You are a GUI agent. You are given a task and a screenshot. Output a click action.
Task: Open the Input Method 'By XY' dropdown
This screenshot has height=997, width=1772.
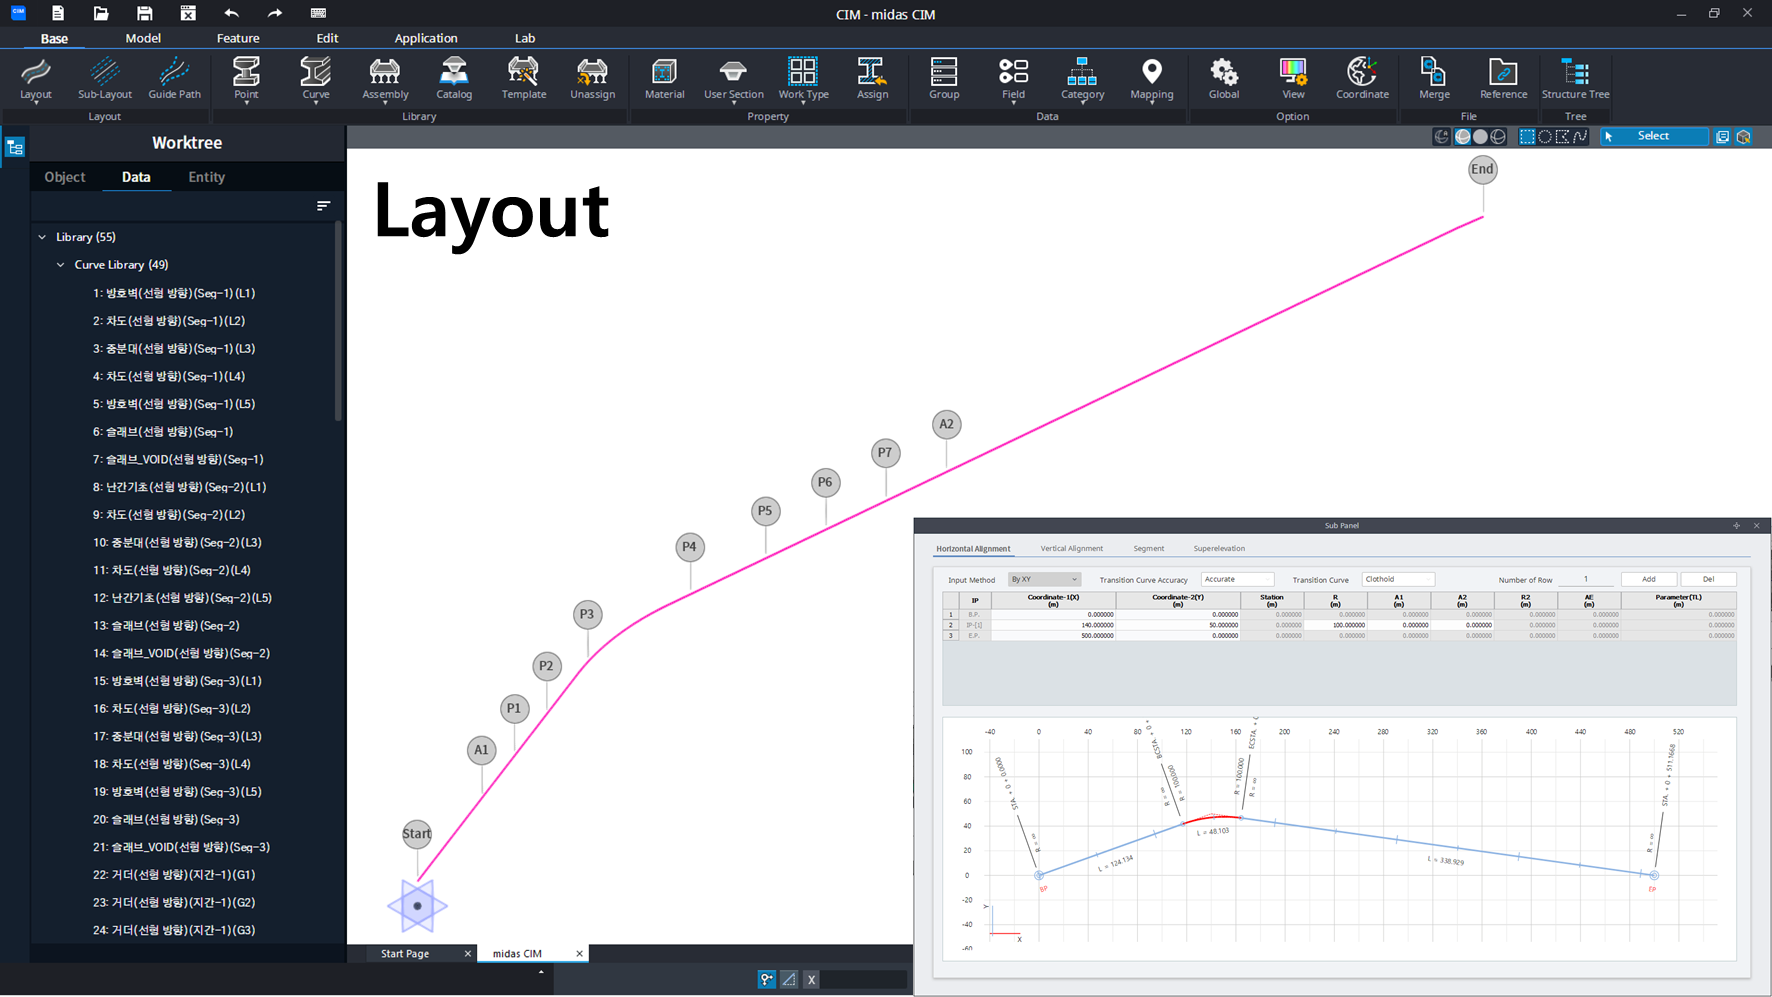click(1044, 579)
